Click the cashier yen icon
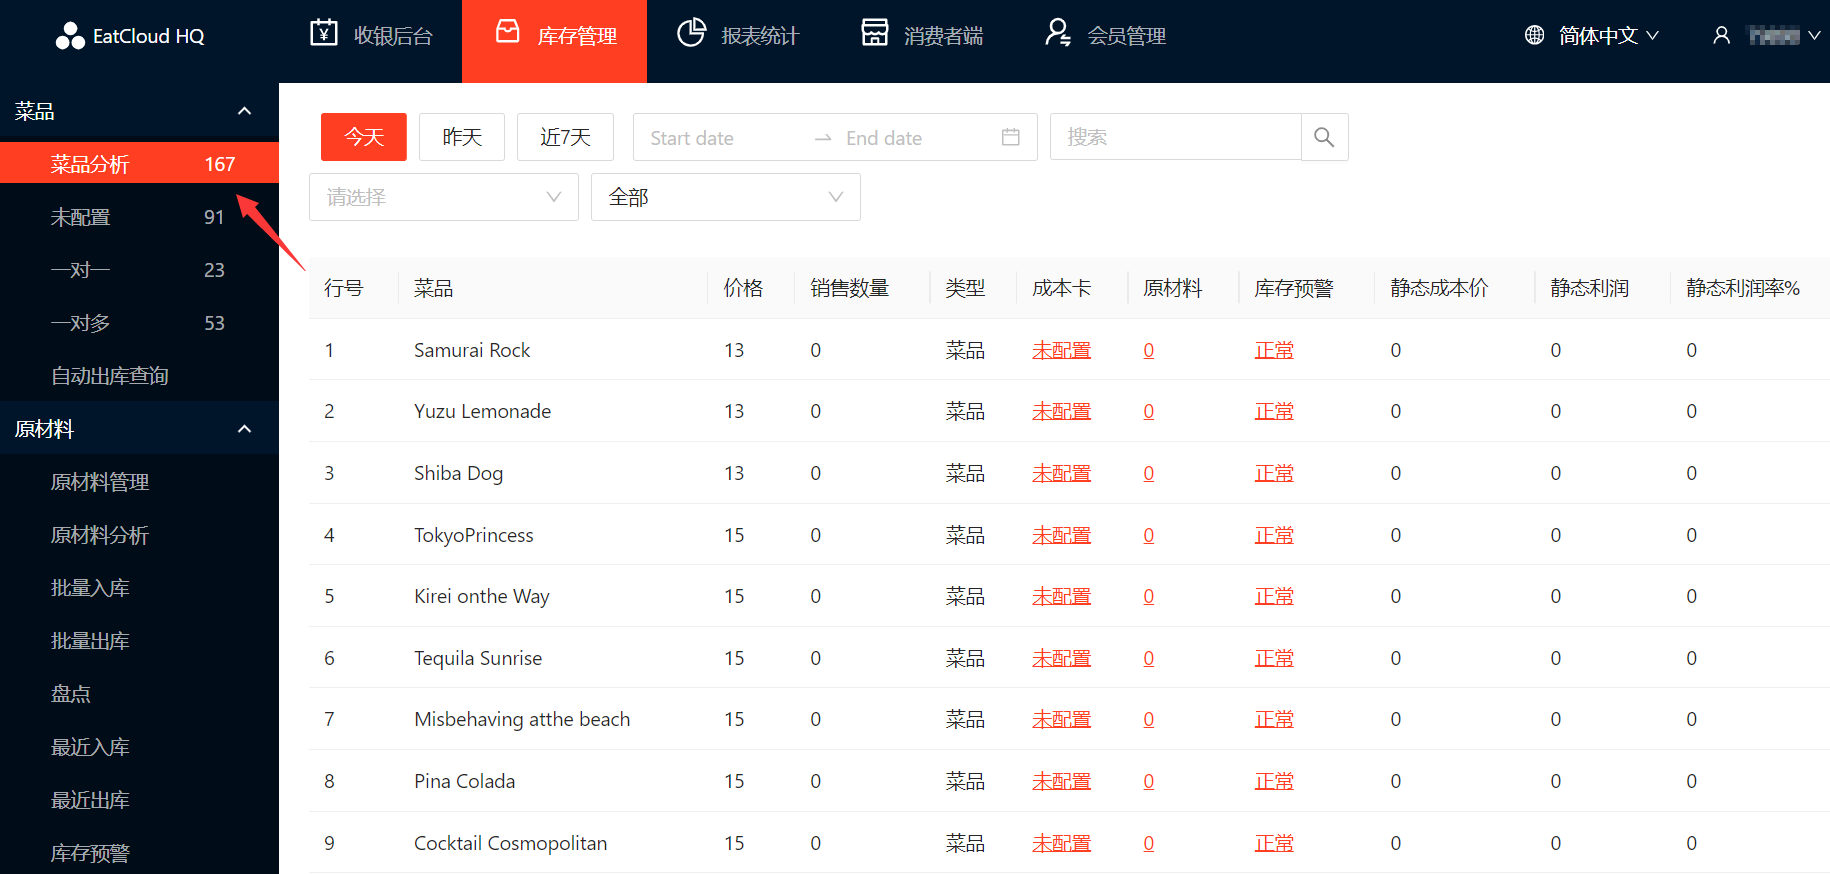1830x874 pixels. pyautogui.click(x=324, y=33)
